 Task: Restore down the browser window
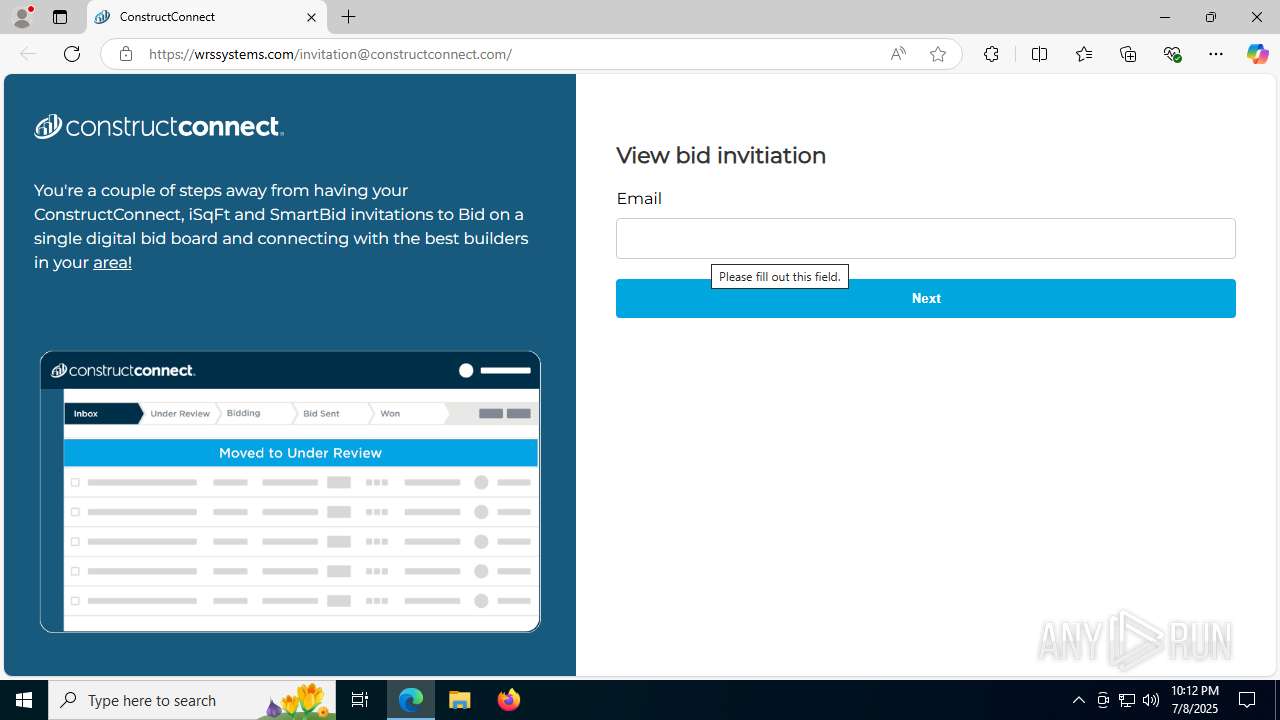(1211, 17)
